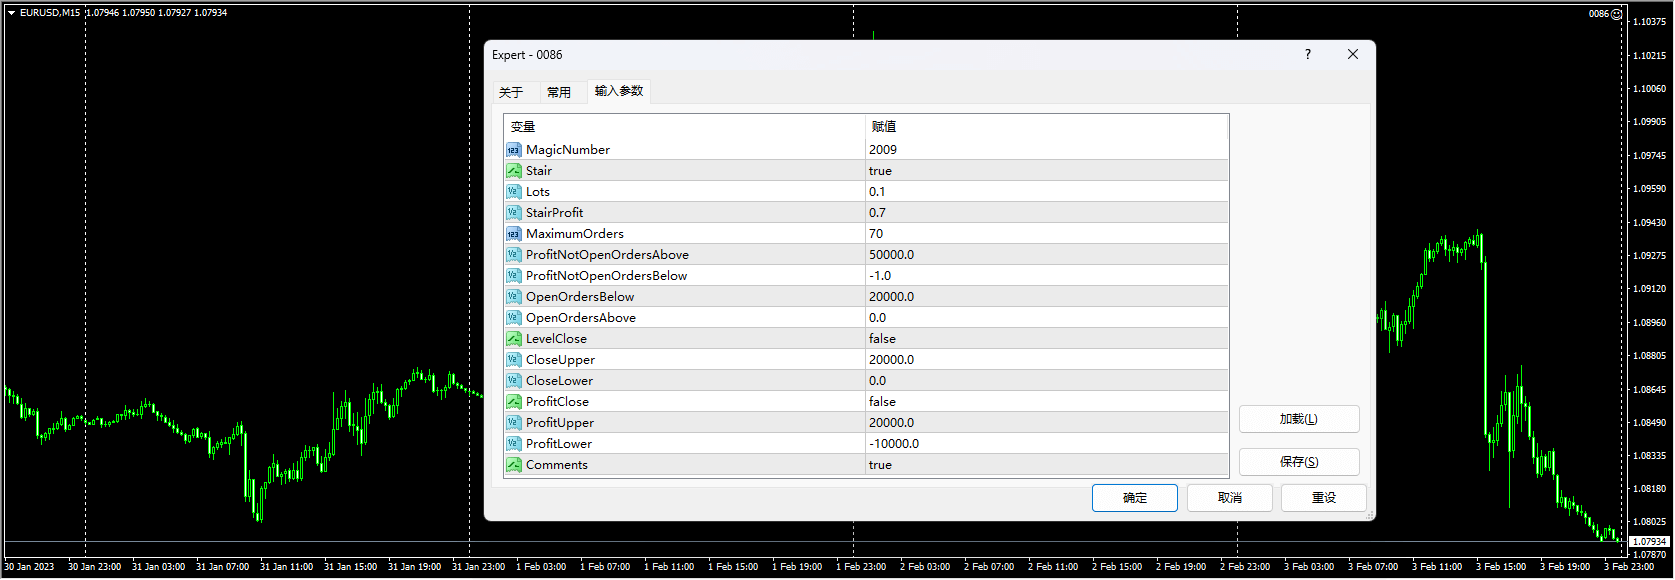1675x580 pixels.
Task: Select the Stair value true
Action: [x=880, y=171]
